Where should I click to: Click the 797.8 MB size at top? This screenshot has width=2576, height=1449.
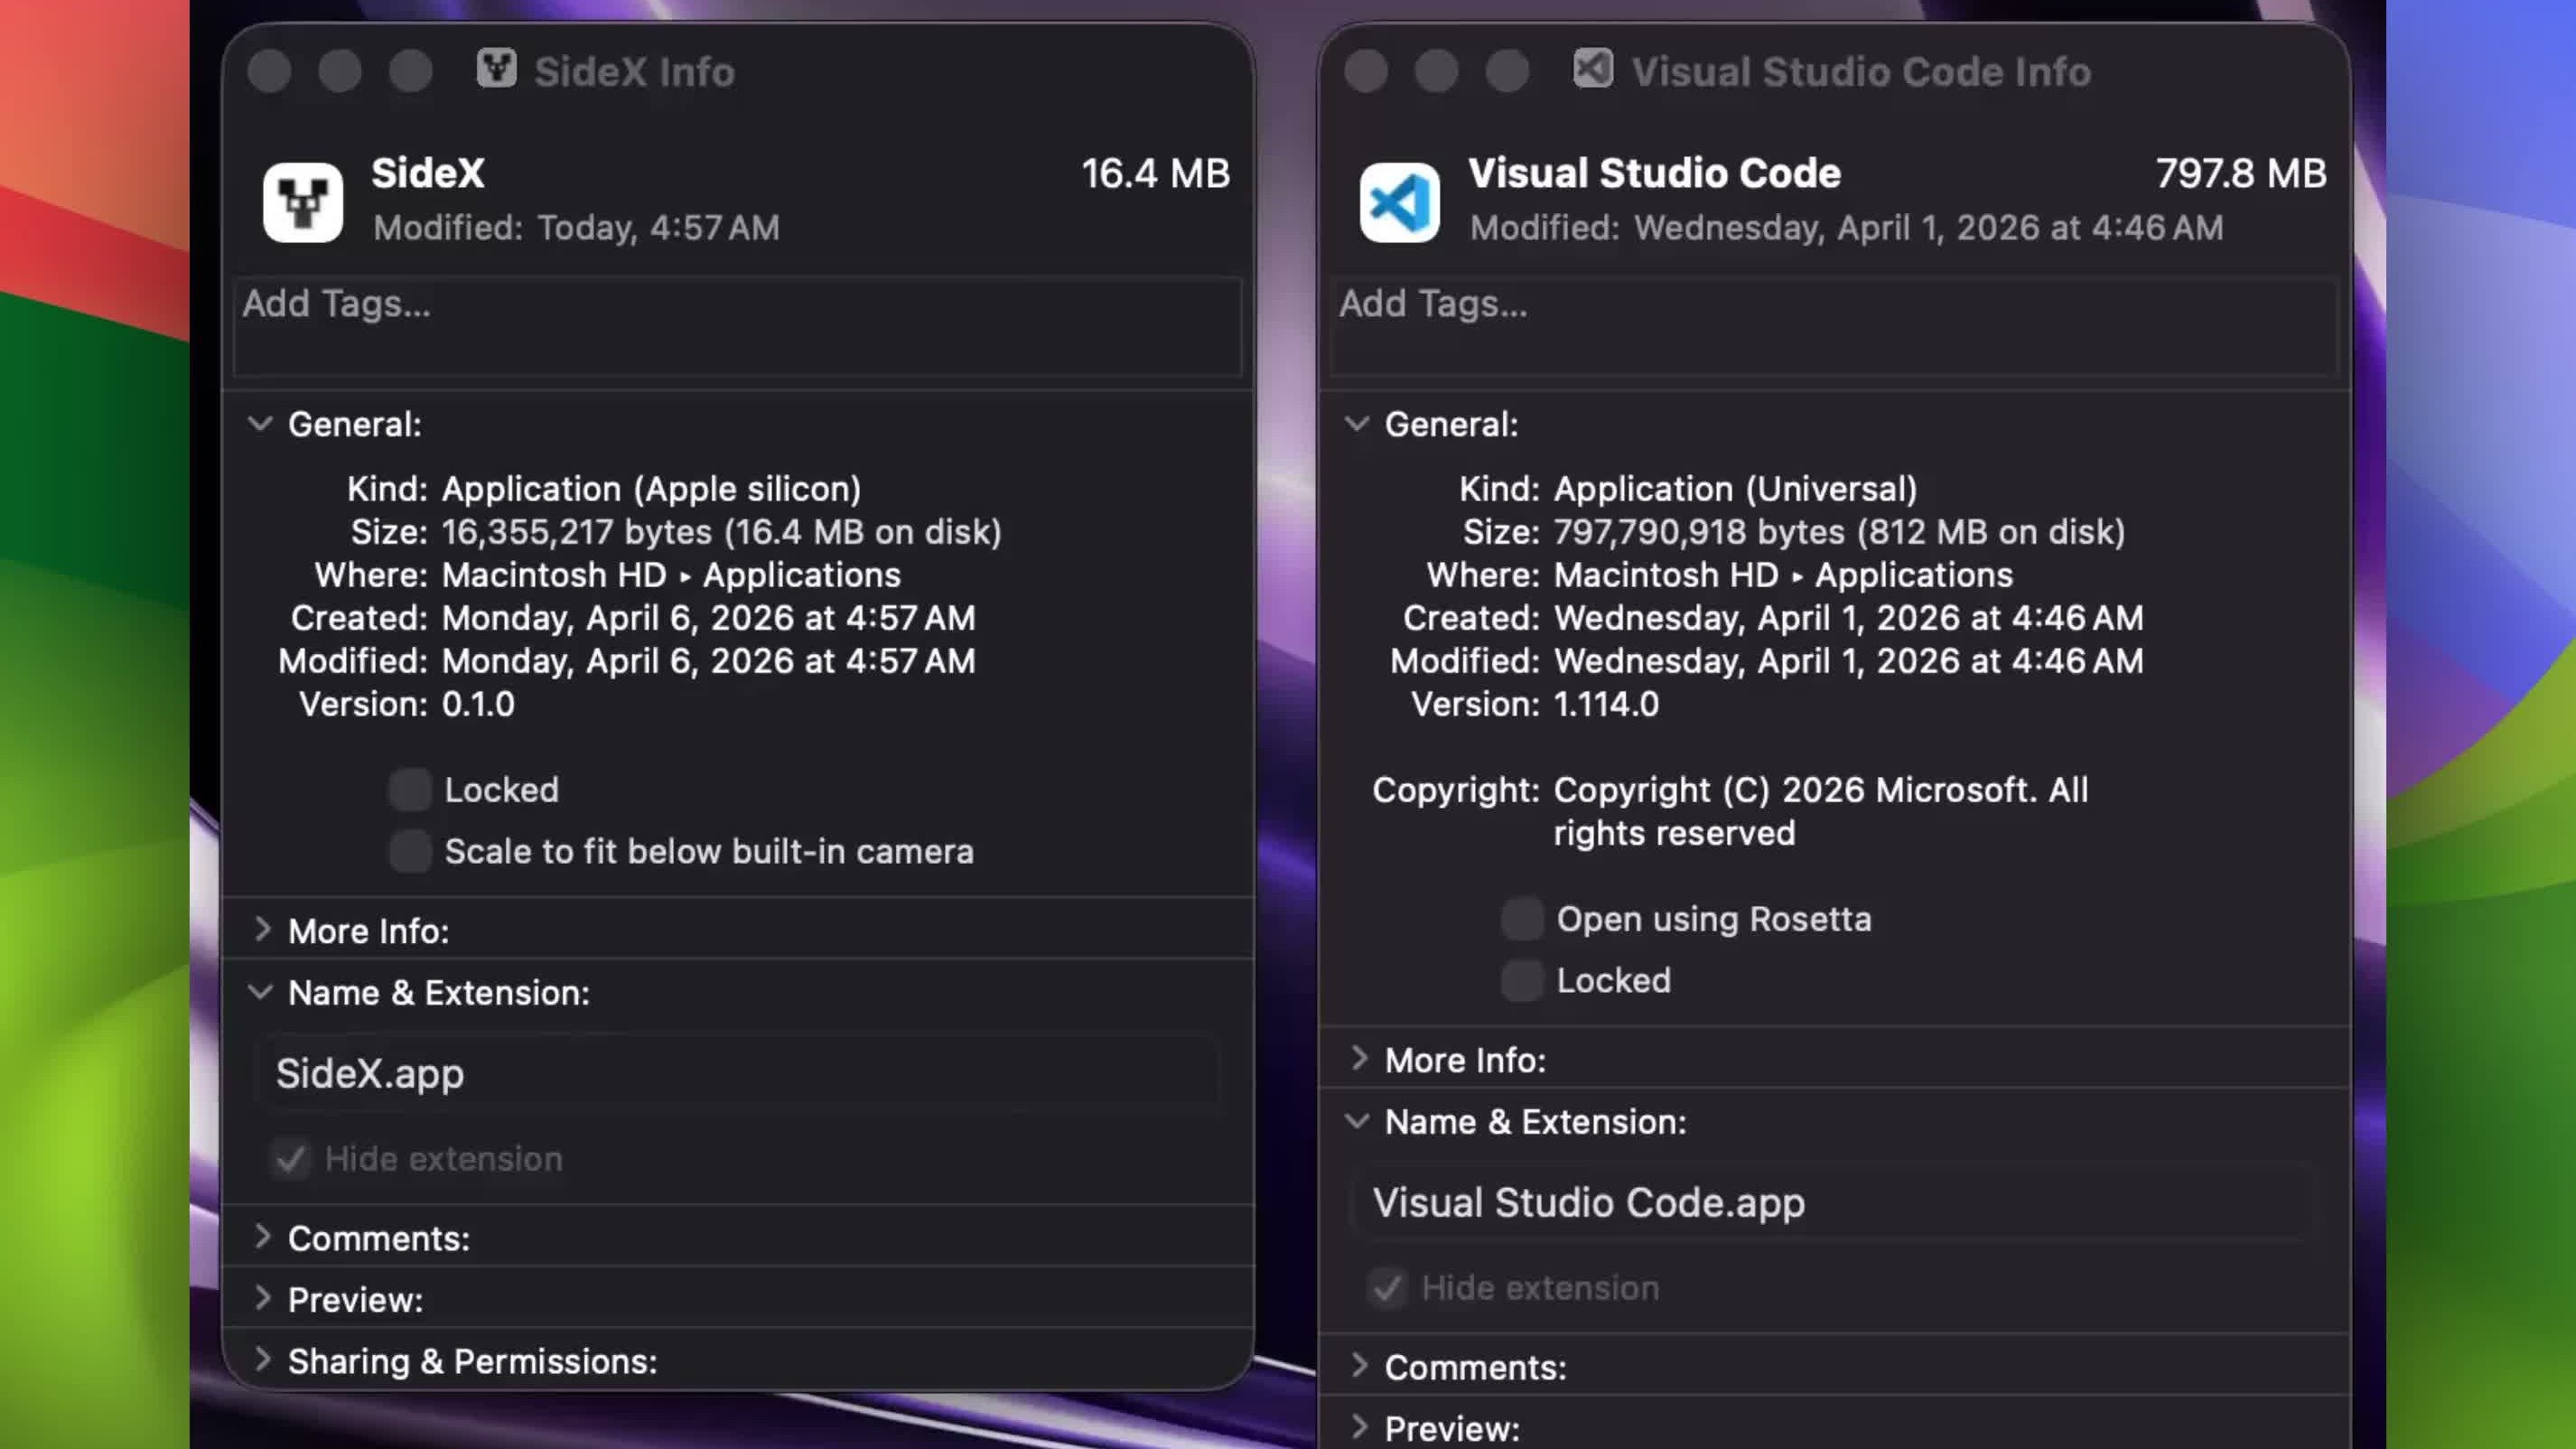[x=2240, y=173]
